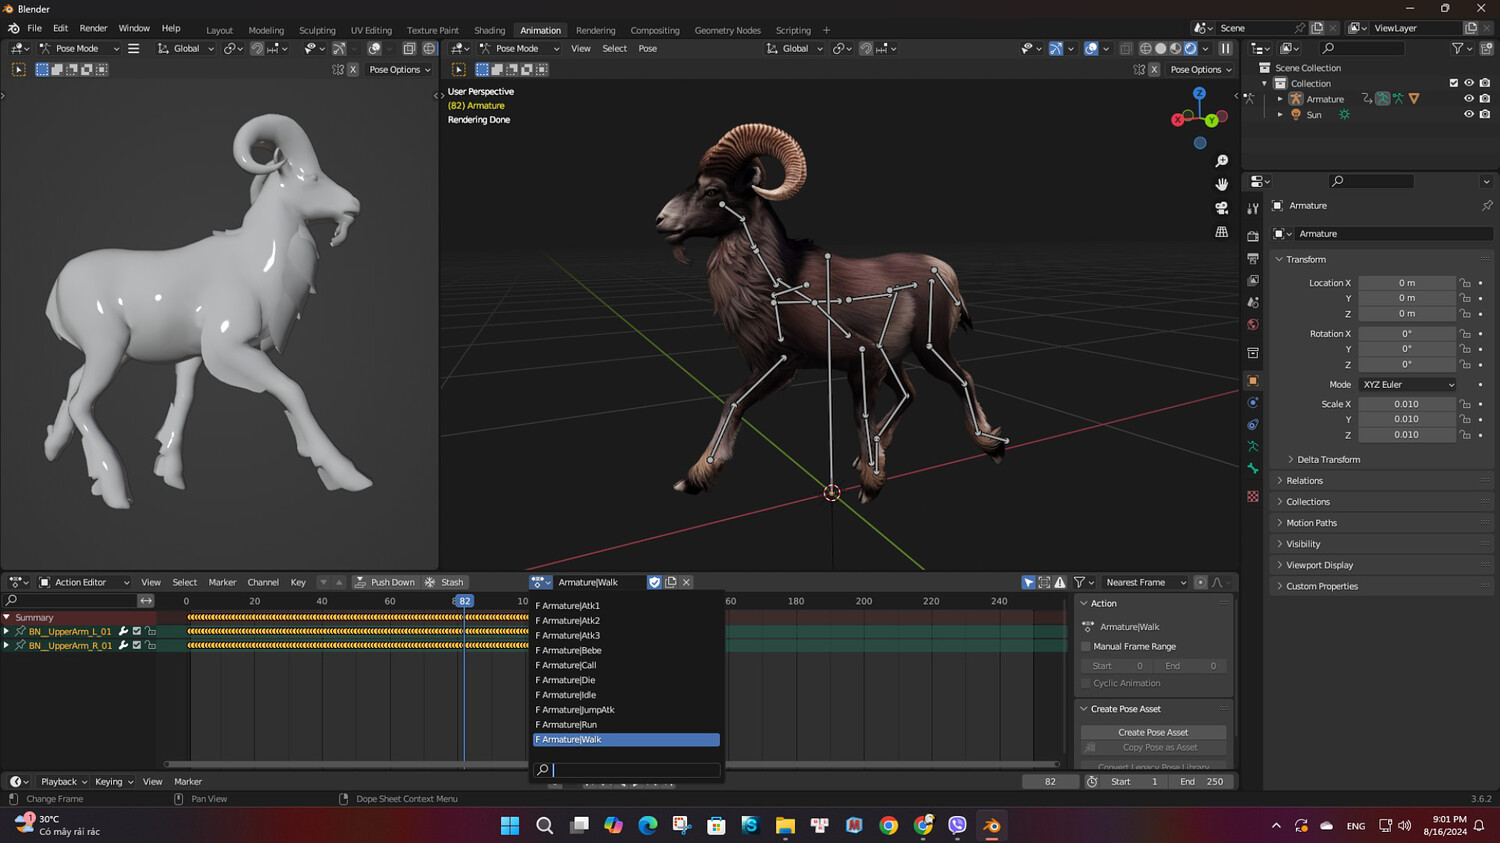
Task: Enable the Manual Frame Range checkbox
Action: [x=1086, y=647]
